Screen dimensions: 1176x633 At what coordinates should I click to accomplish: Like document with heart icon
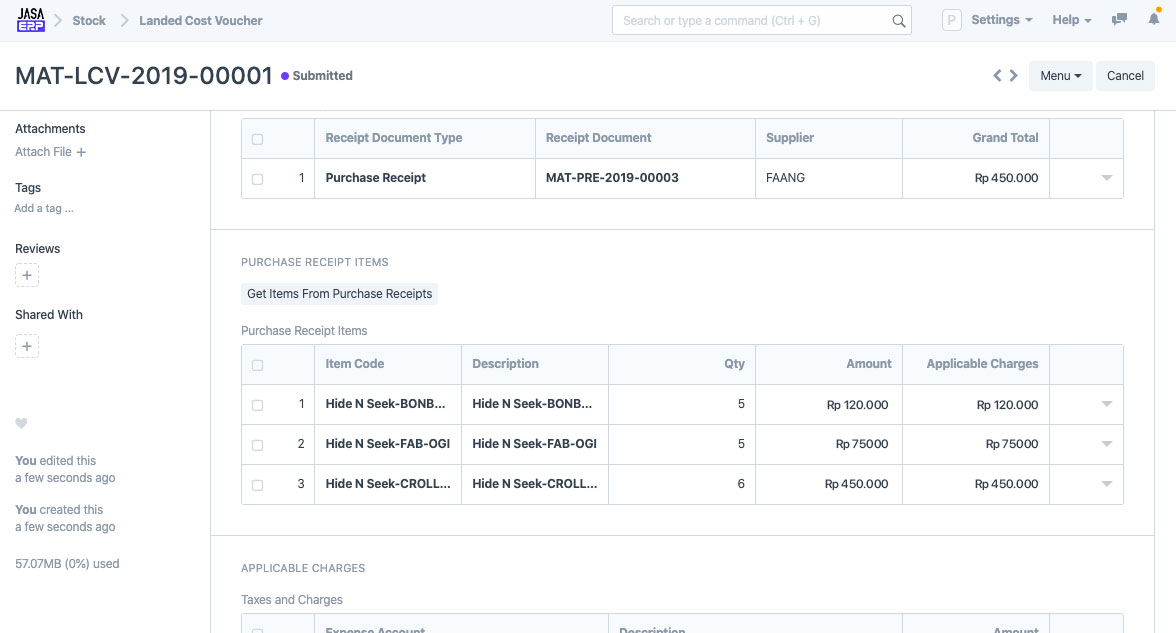(x=21, y=424)
